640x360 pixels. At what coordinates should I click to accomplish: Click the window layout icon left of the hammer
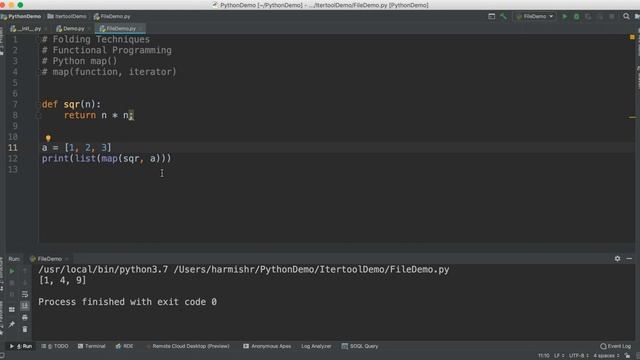tap(491, 16)
